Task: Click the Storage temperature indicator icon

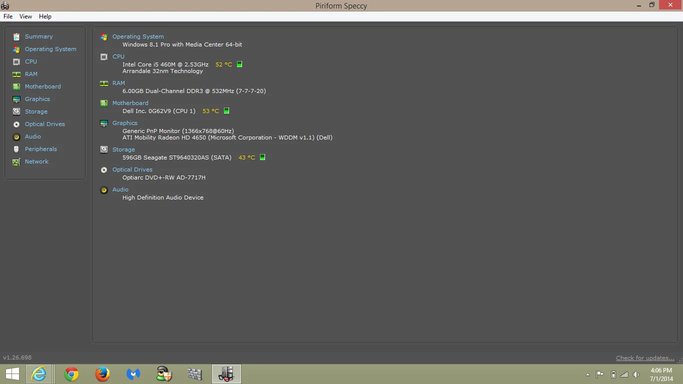Action: (263, 157)
